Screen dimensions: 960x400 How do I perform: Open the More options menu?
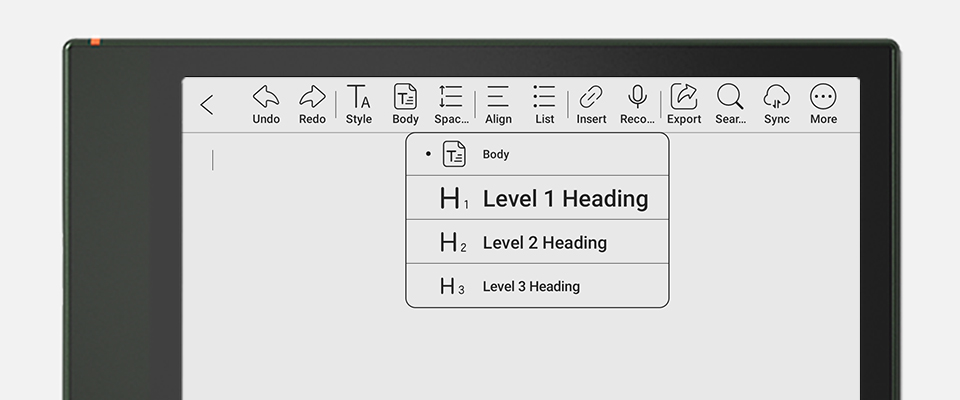click(x=823, y=105)
